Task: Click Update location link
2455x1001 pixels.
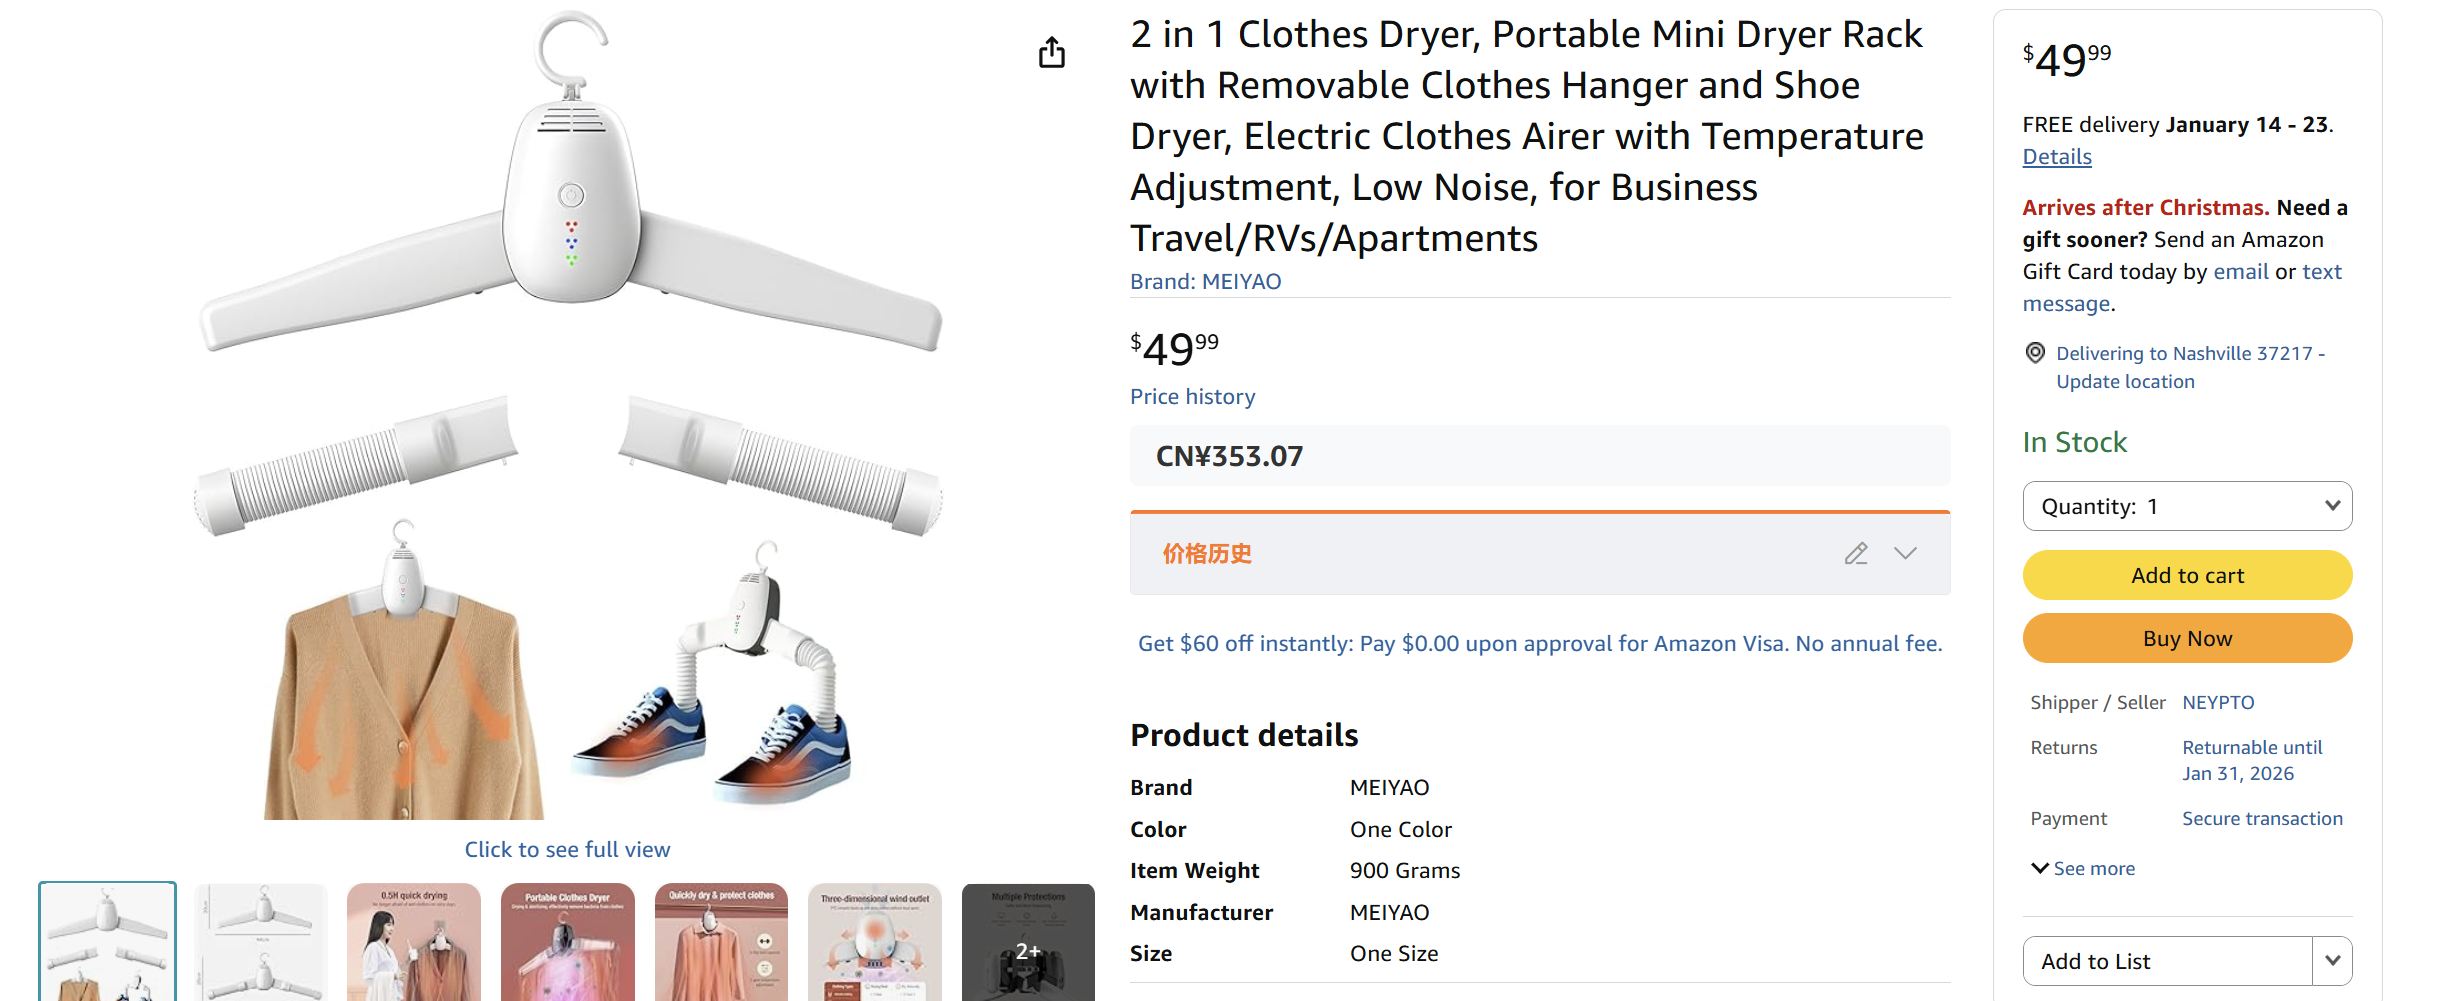Action: [2125, 381]
